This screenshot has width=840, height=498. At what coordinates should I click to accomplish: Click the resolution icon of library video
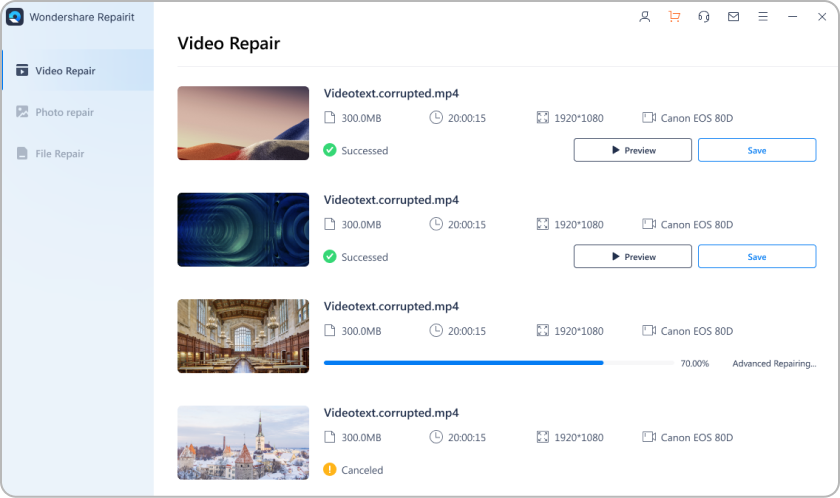[x=543, y=330]
